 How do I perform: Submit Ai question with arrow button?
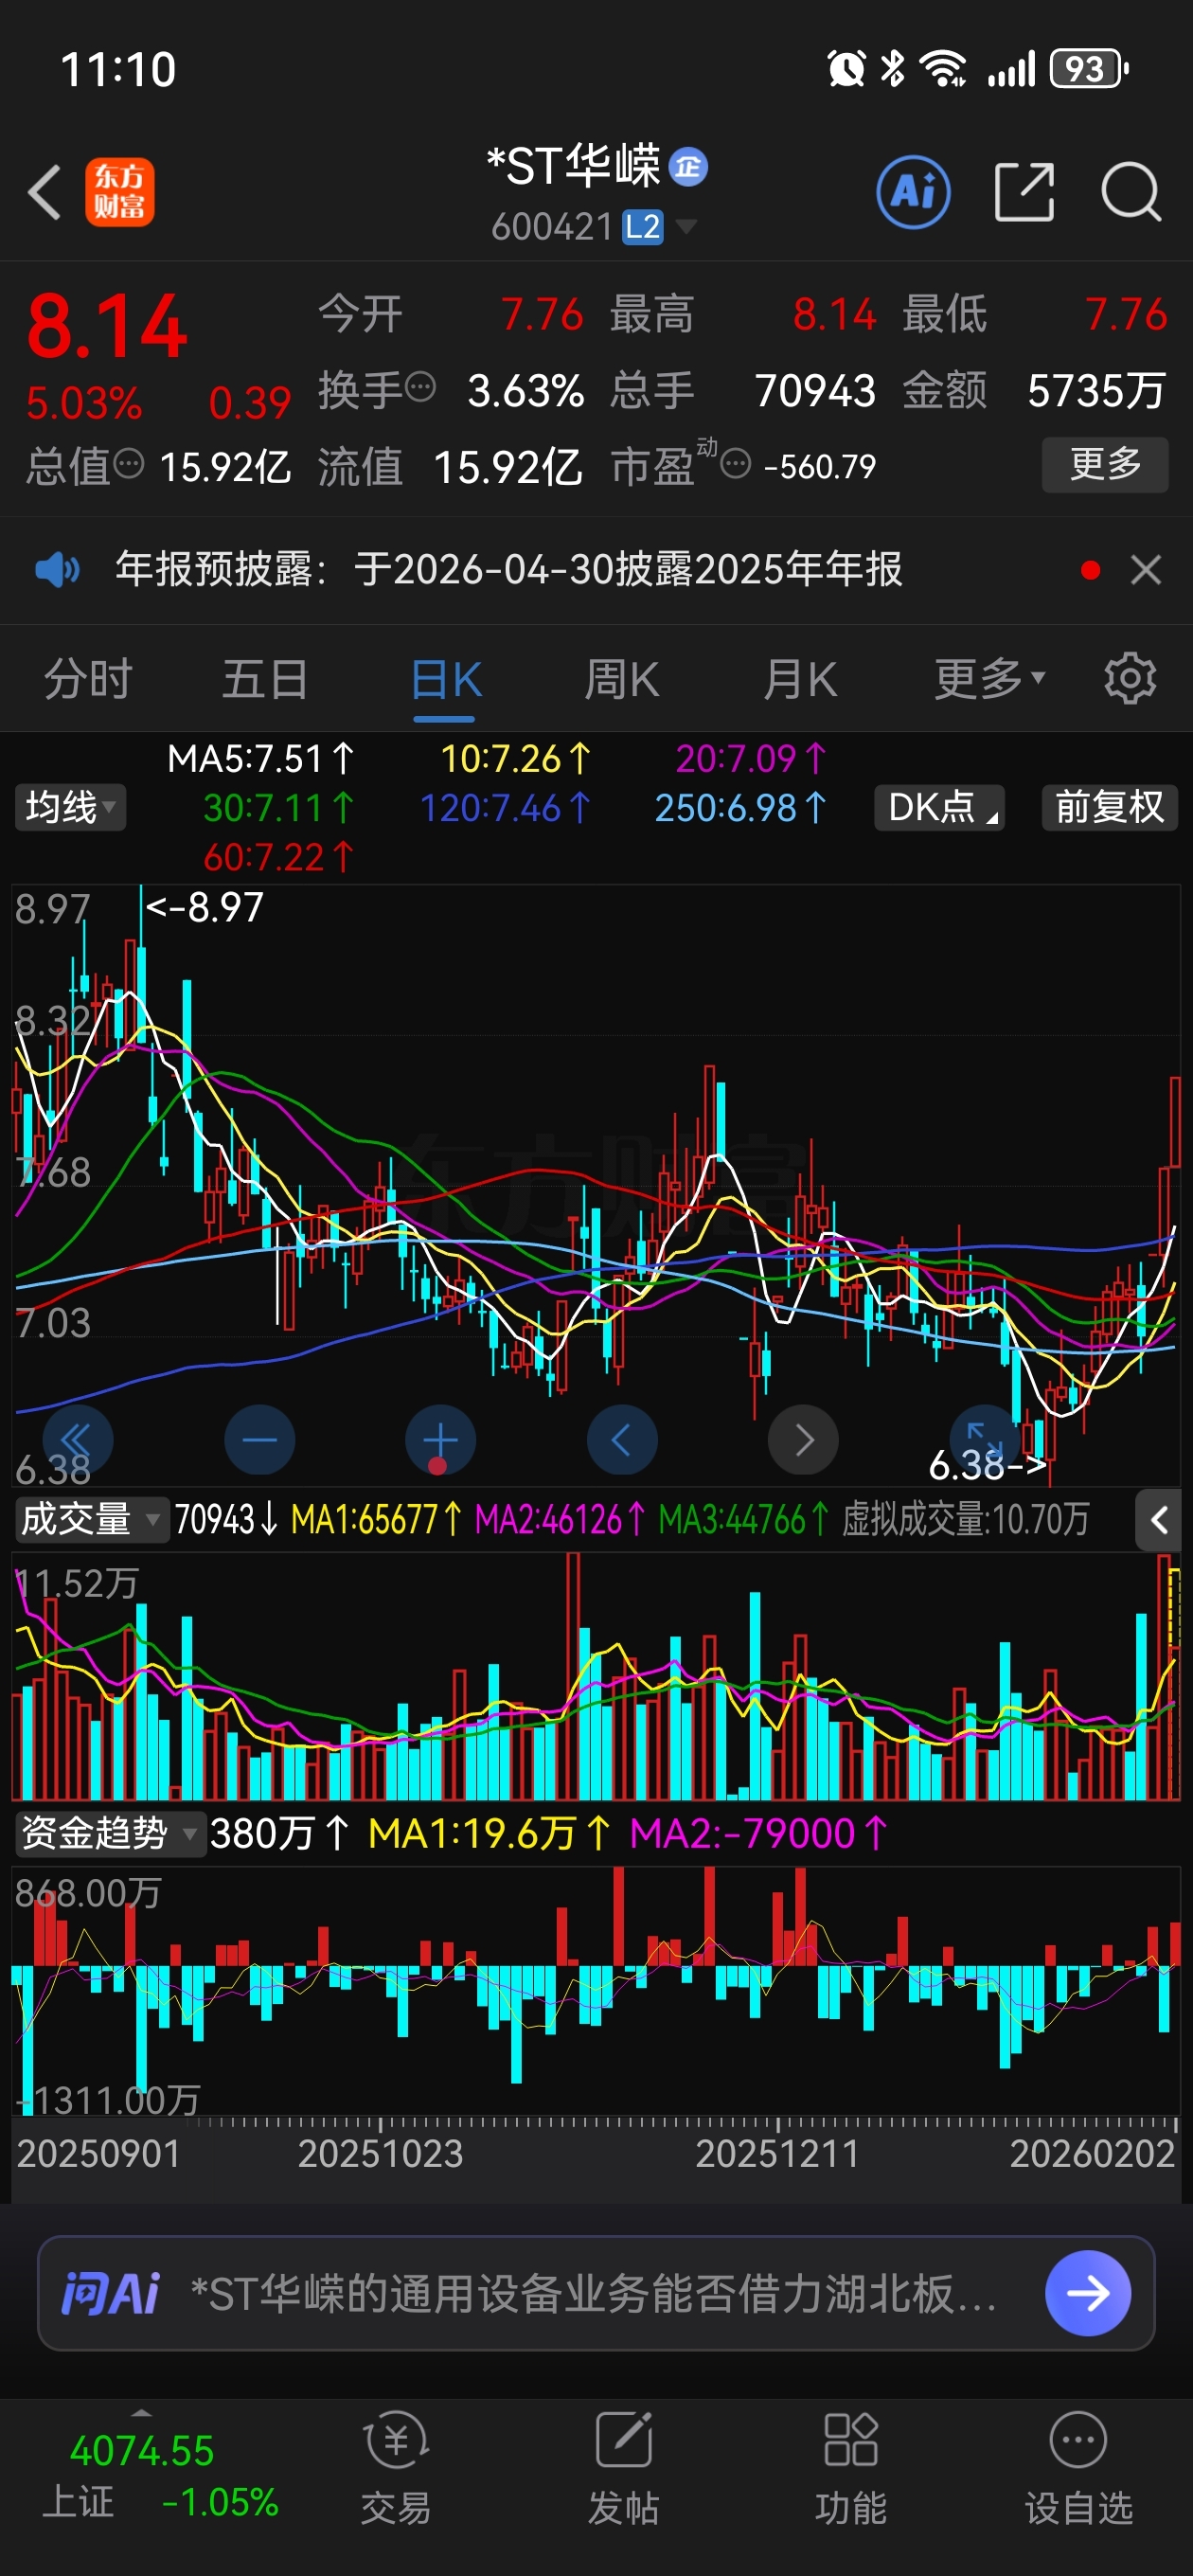click(1088, 2293)
